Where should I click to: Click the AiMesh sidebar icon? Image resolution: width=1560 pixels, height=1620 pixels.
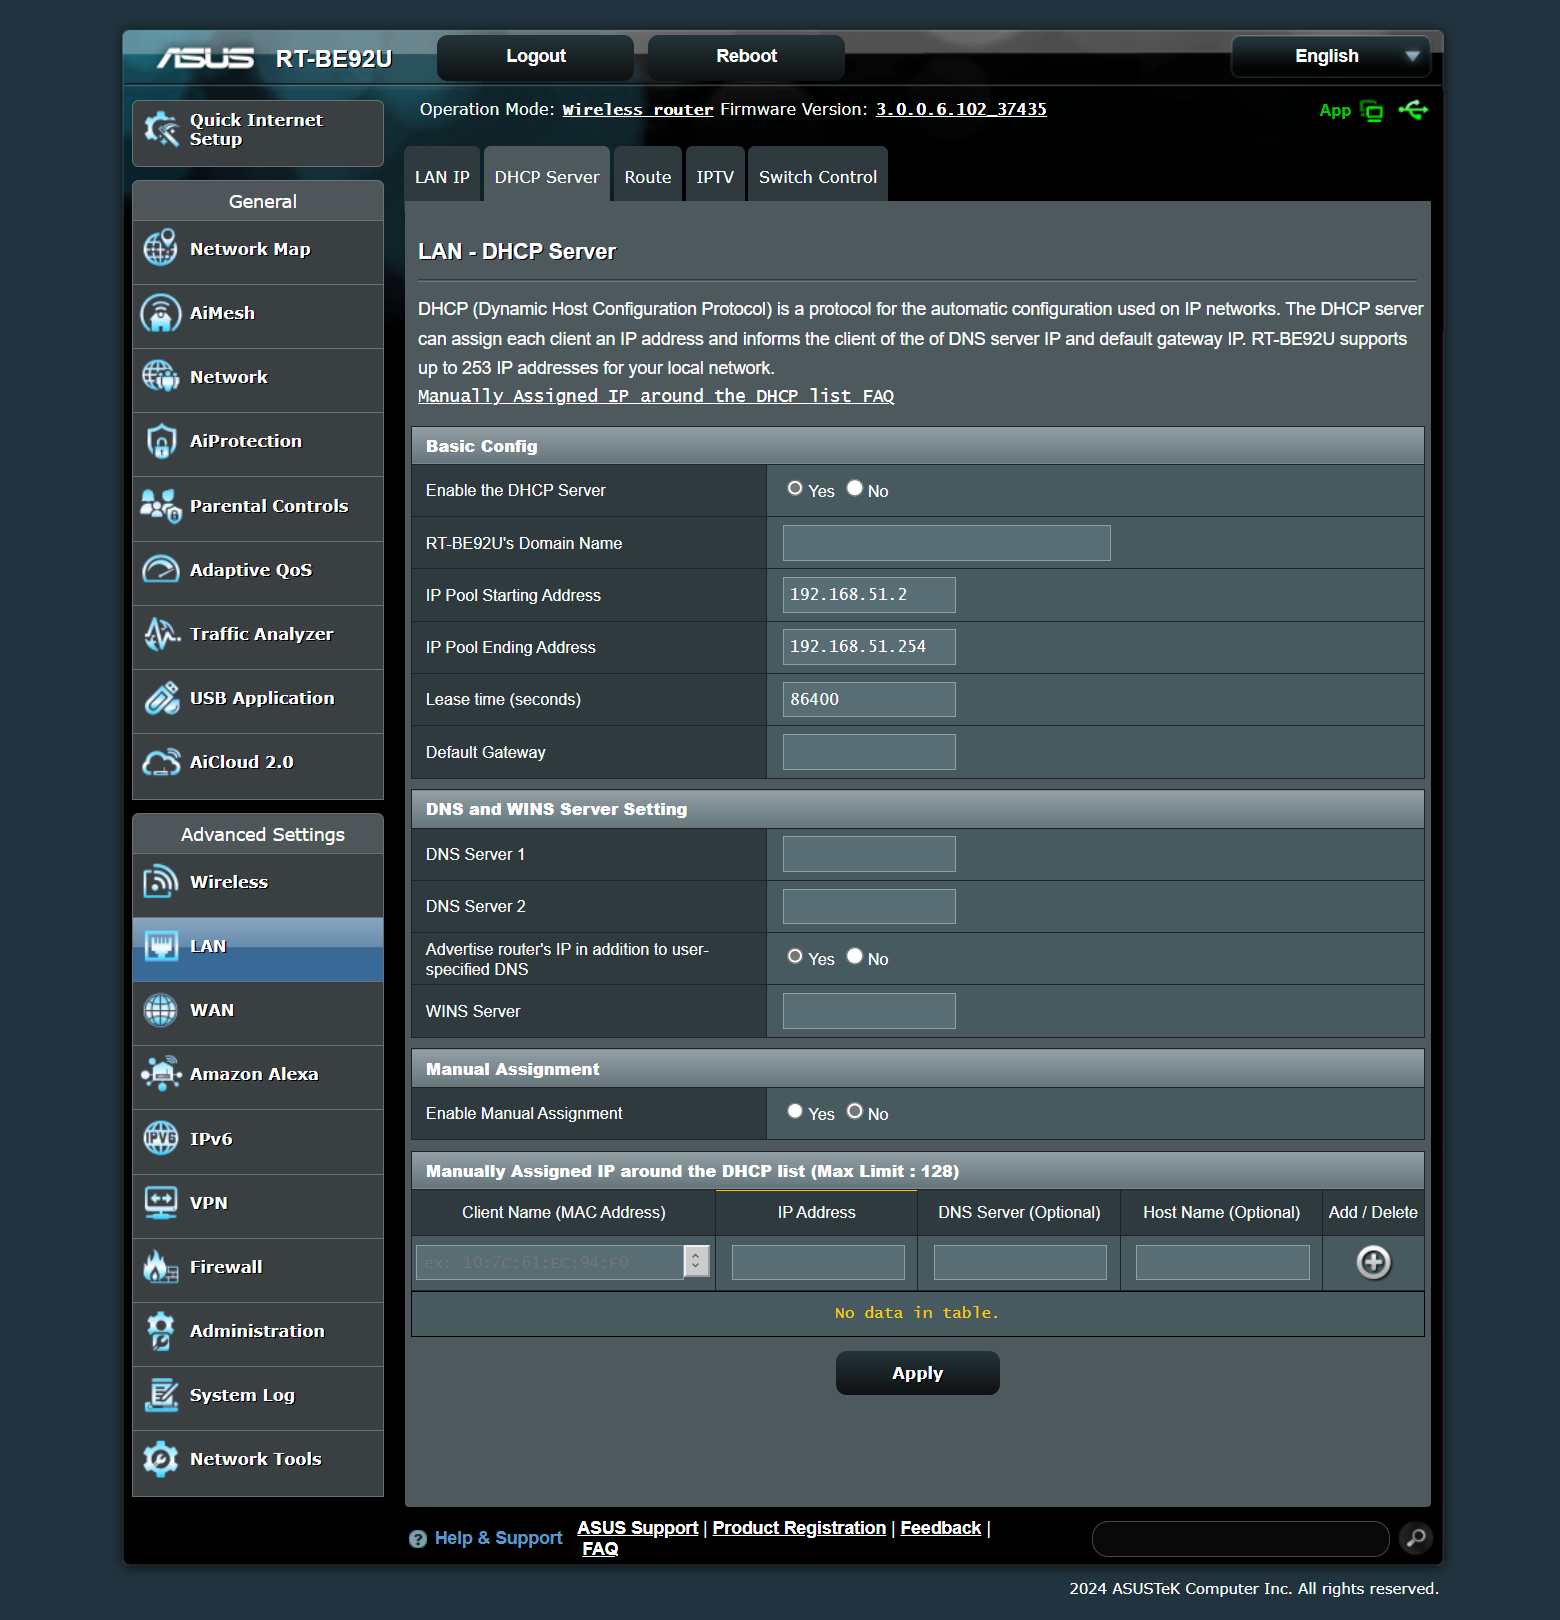click(160, 313)
